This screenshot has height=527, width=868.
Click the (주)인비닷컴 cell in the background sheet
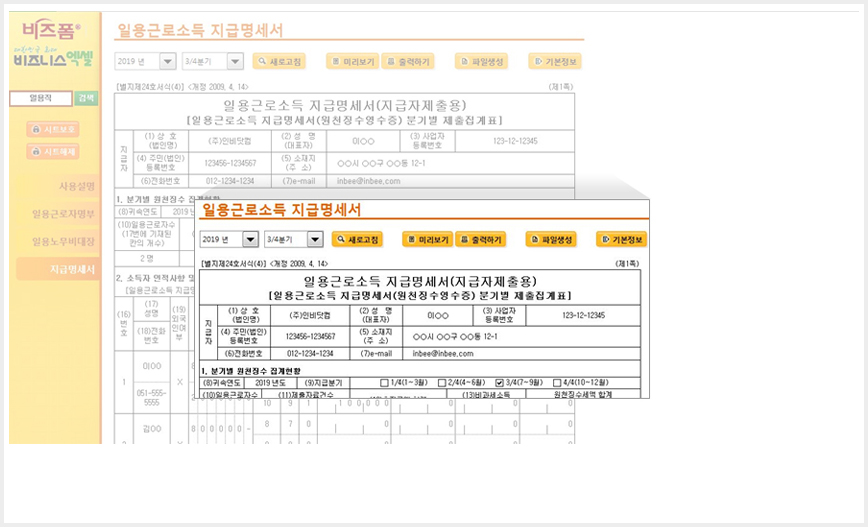230,141
